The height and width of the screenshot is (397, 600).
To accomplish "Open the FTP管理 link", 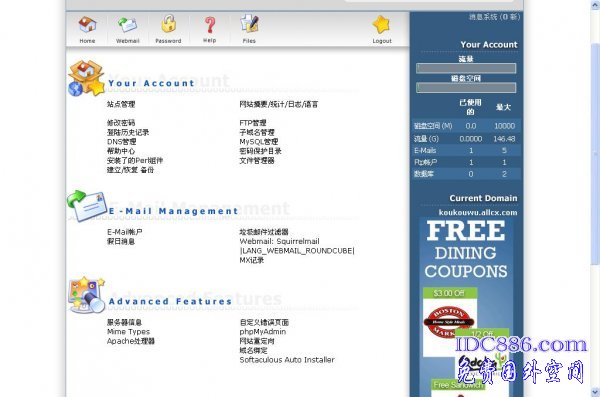I will coord(253,123).
